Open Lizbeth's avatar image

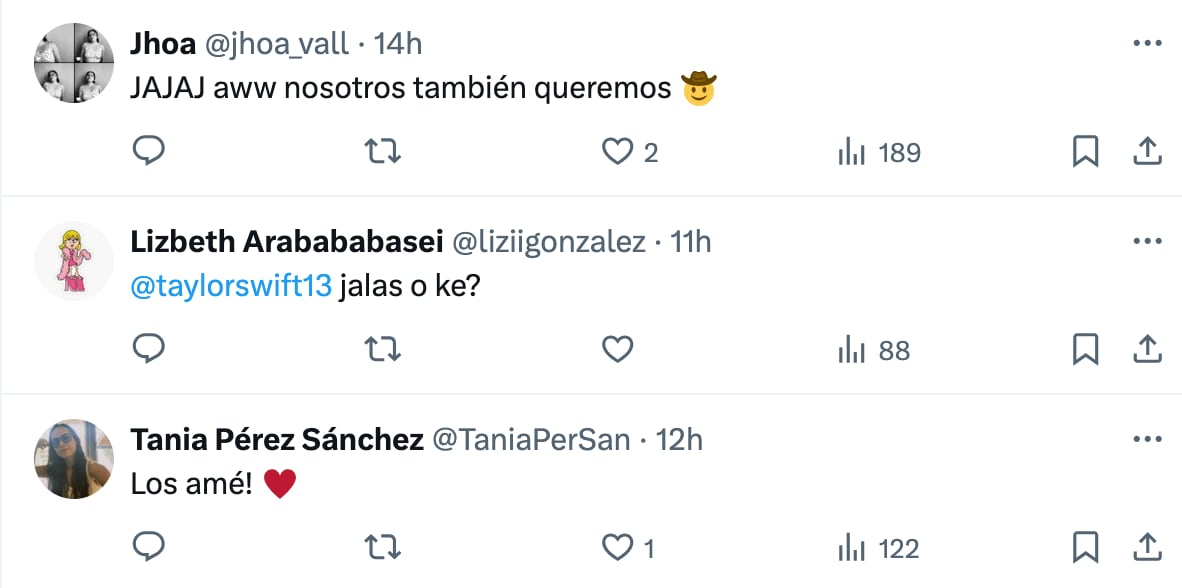pyautogui.click(x=74, y=260)
